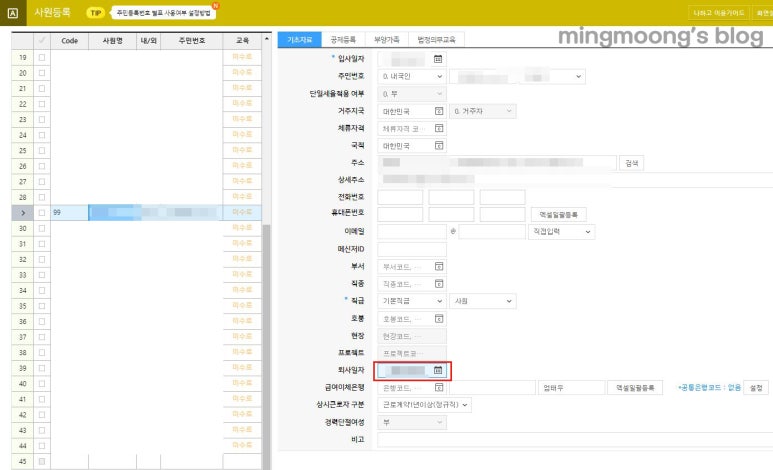This screenshot has height=470, width=773.
Task: Click the 내/외 column header
Action: click(148, 40)
